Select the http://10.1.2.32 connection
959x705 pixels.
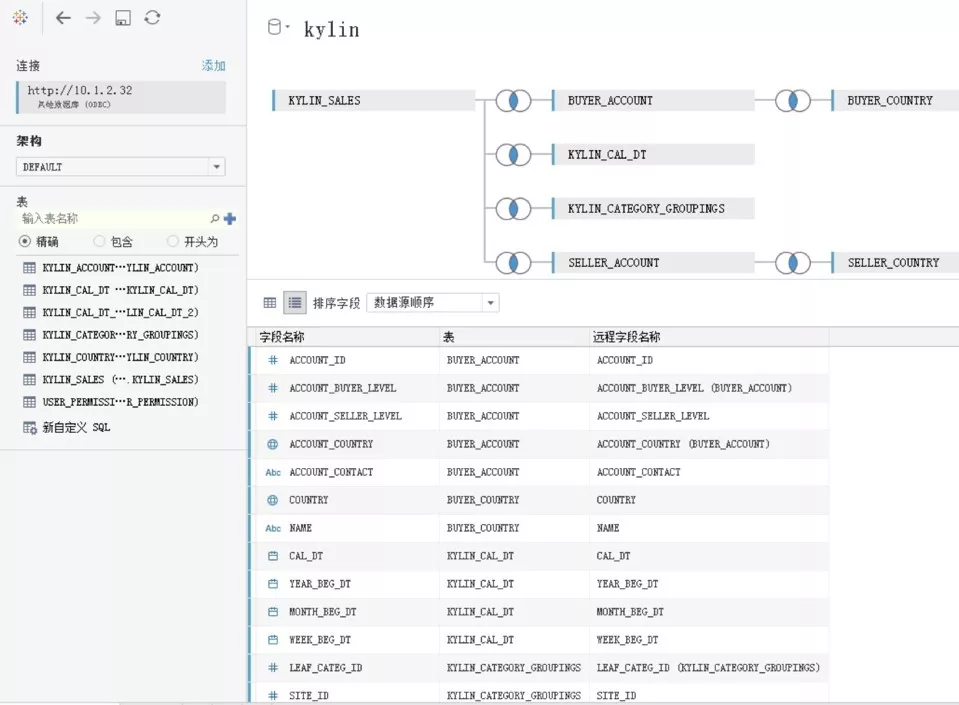point(121,97)
